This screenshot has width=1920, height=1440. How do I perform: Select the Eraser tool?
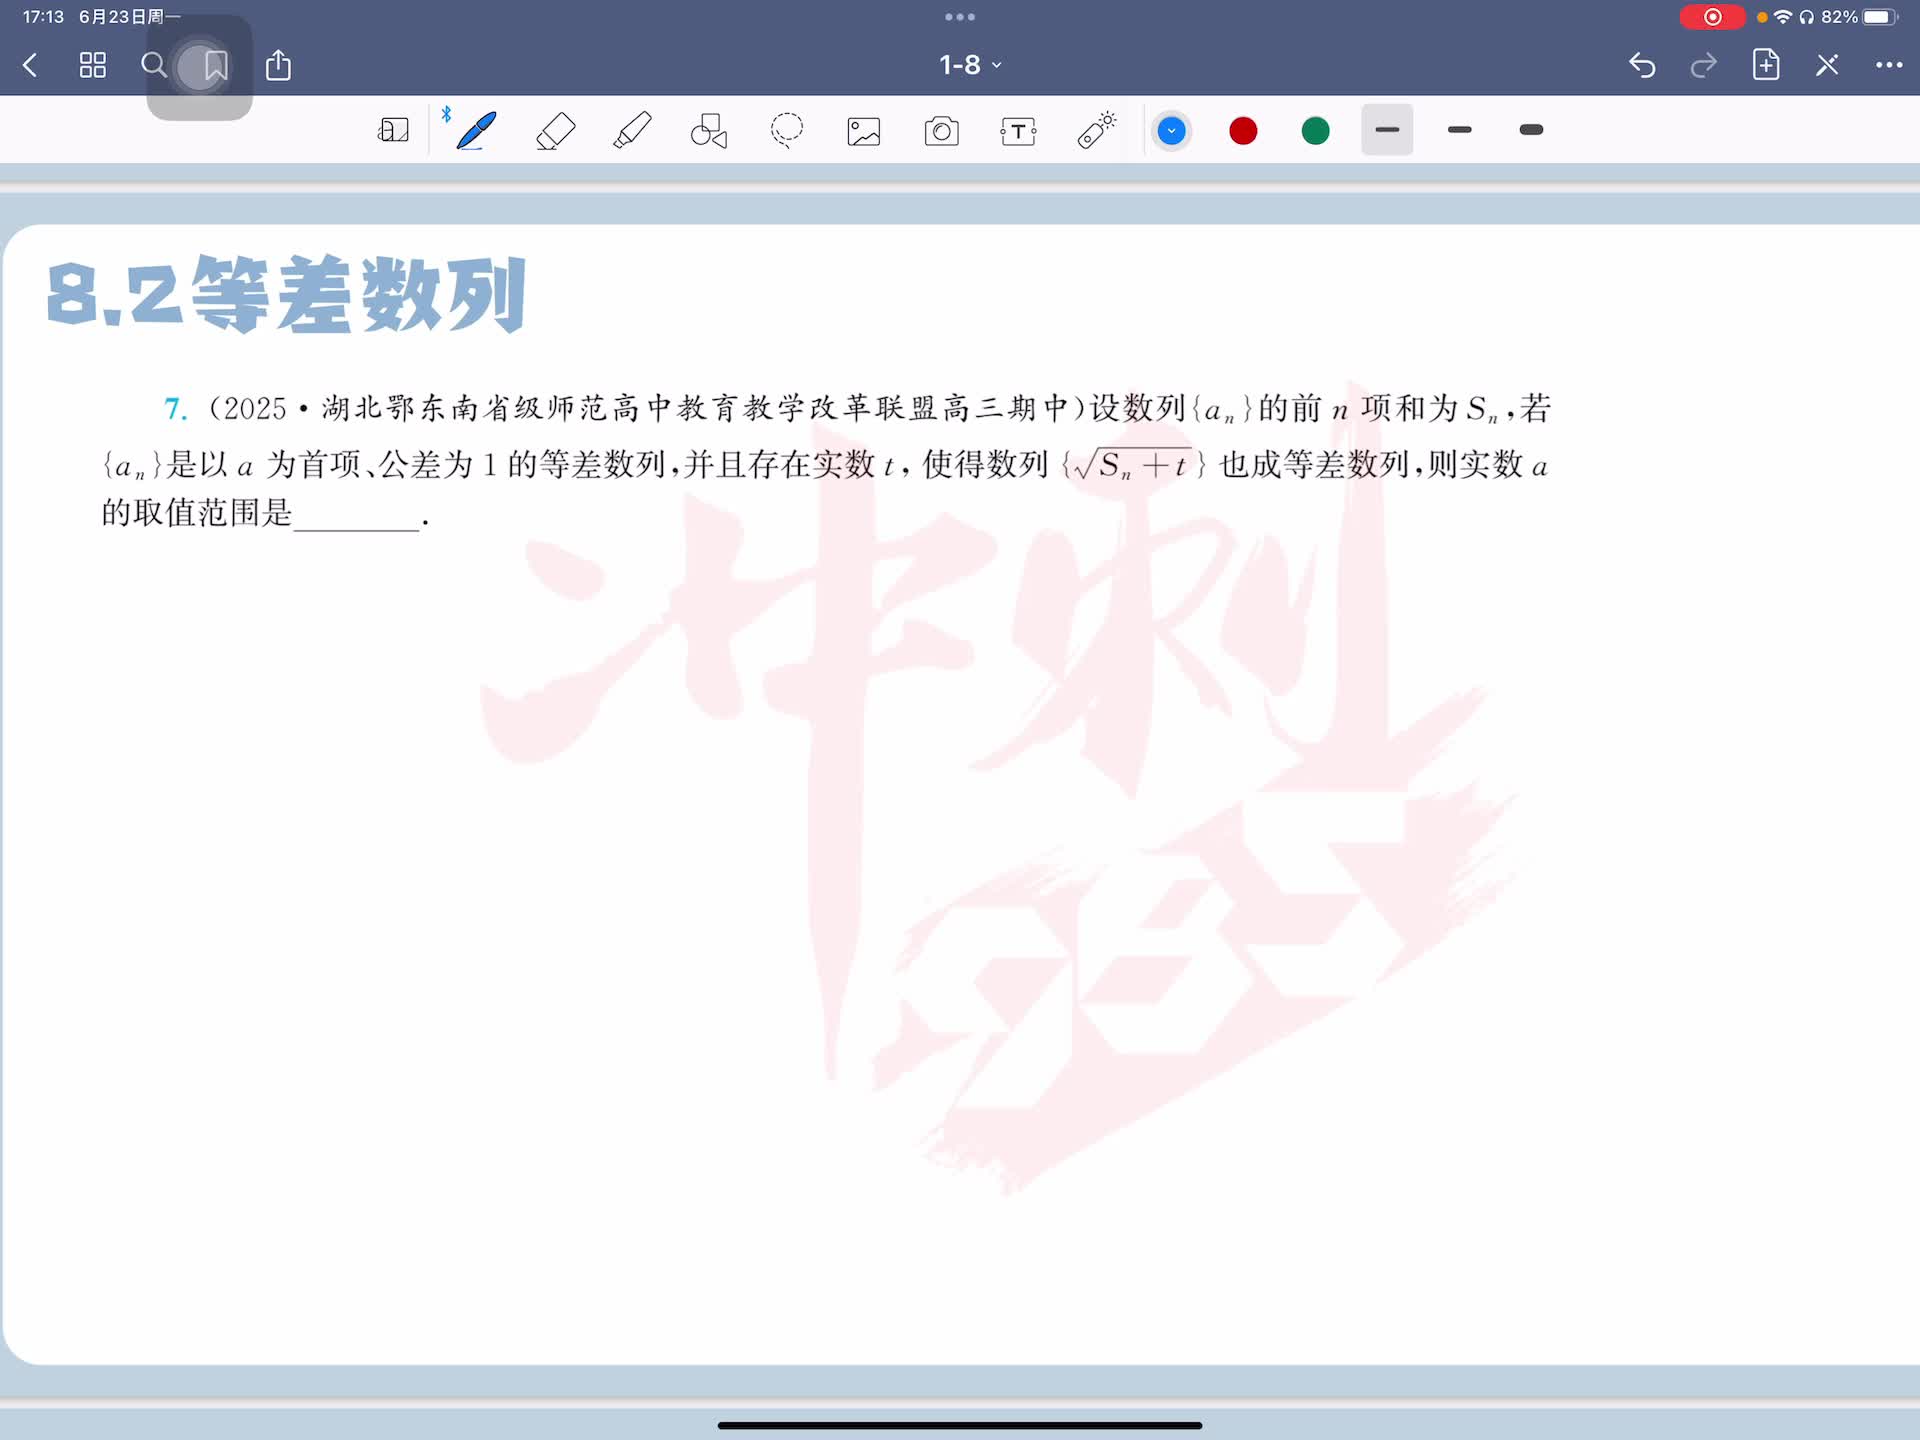tap(555, 131)
